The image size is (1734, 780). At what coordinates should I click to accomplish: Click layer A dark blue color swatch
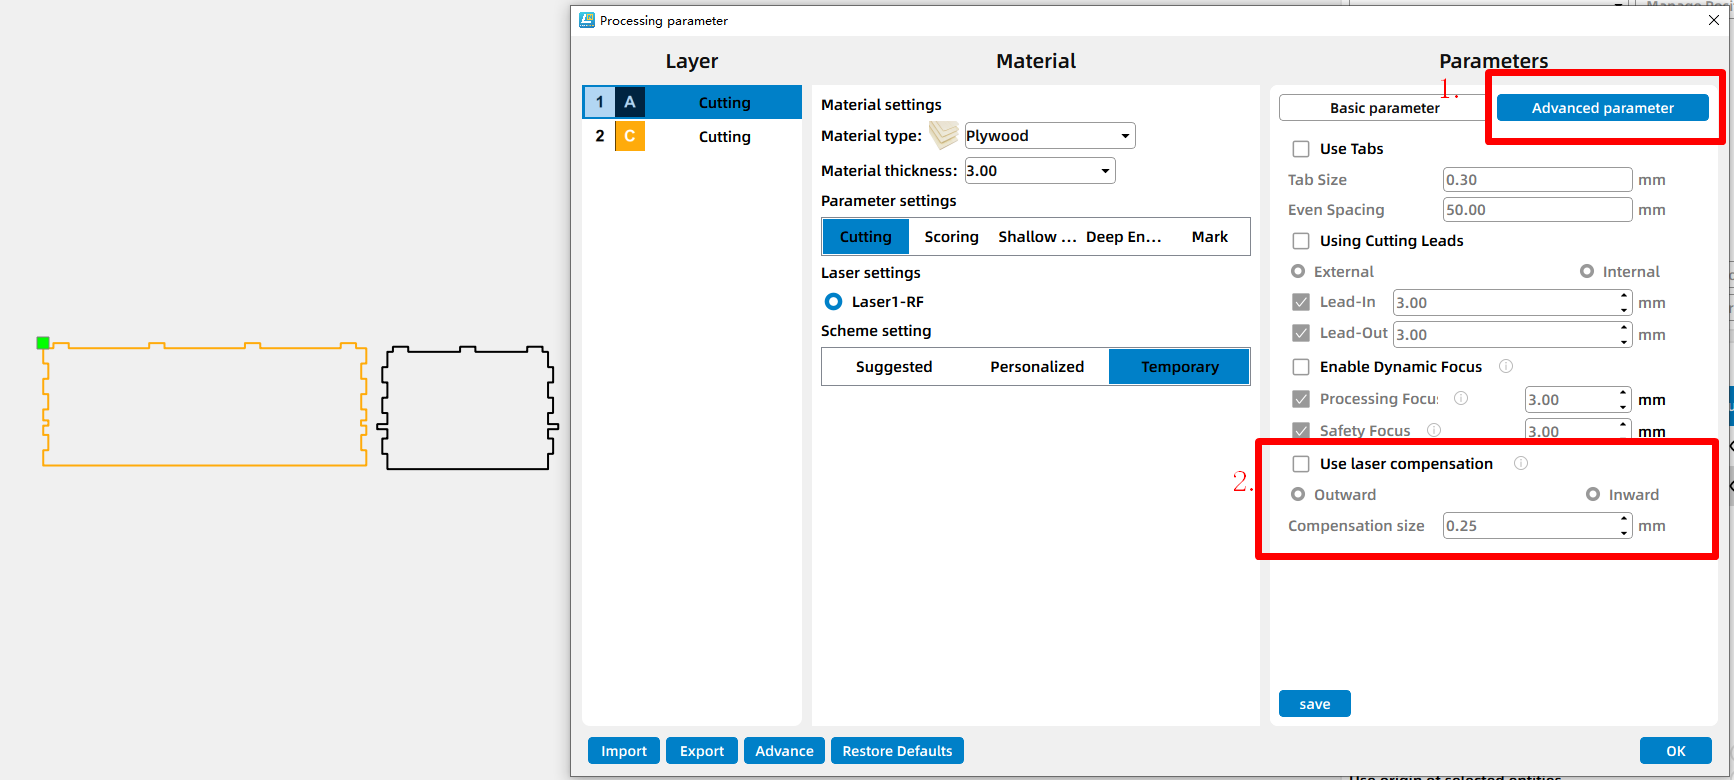pos(630,102)
